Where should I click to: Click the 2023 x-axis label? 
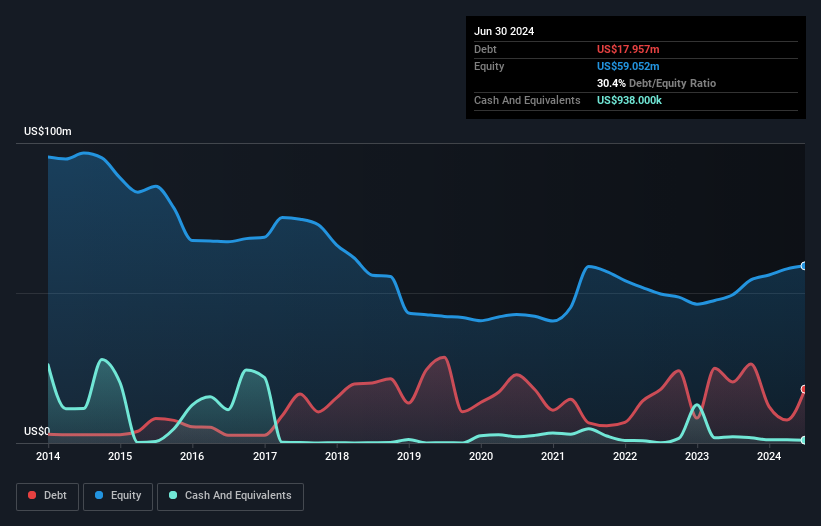[x=697, y=456]
